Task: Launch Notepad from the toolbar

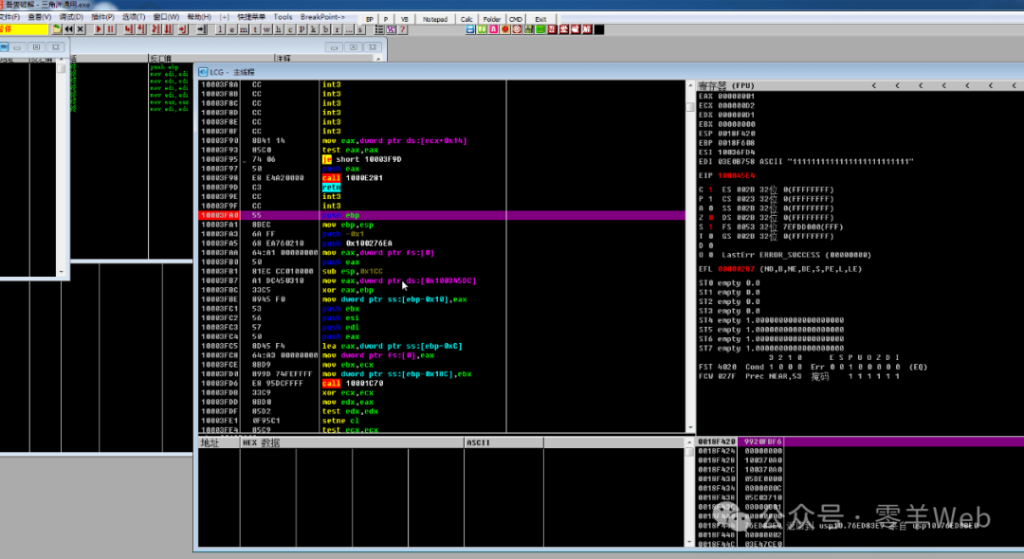Action: 435,19
